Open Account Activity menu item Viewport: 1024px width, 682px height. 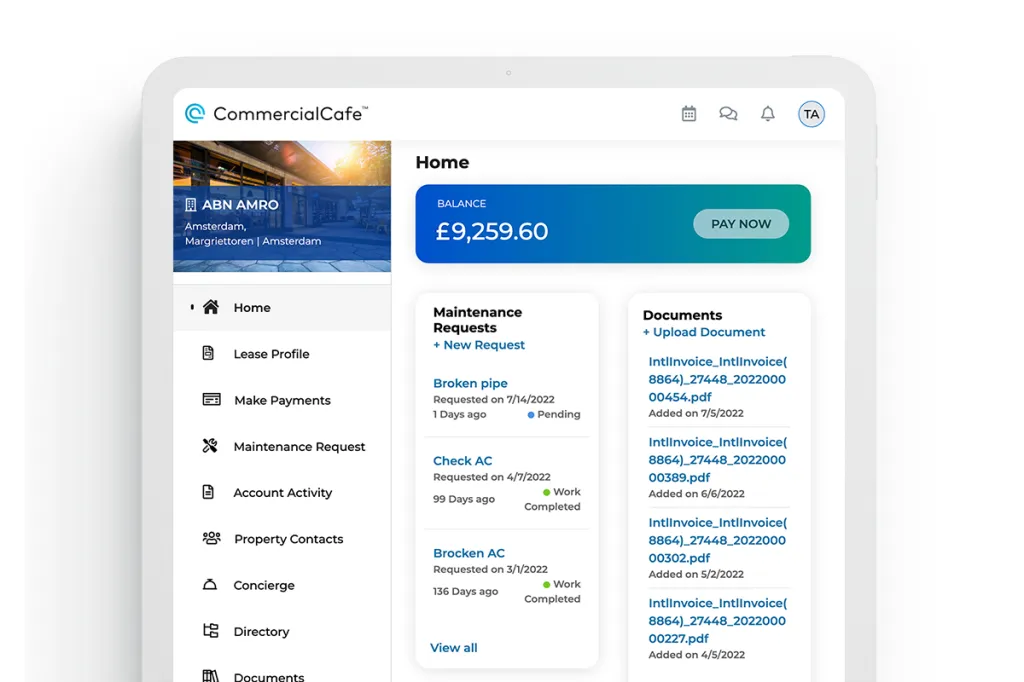click(282, 493)
